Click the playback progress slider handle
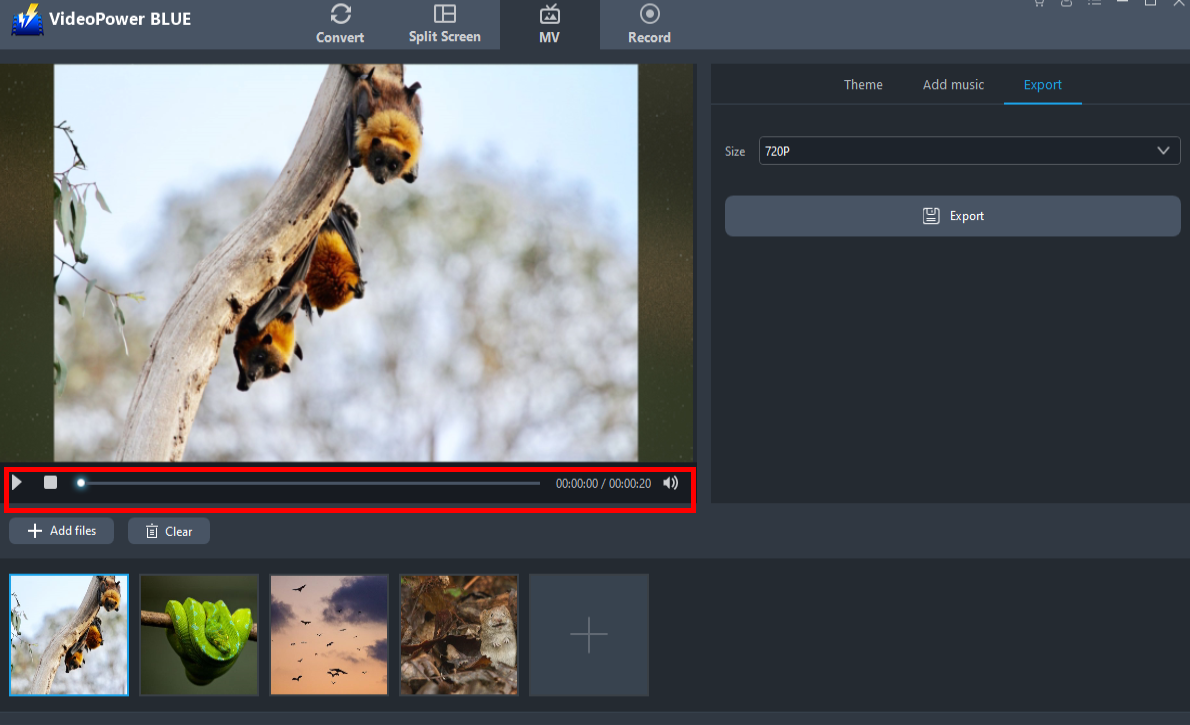Viewport: 1190px width, 725px height. (81, 483)
